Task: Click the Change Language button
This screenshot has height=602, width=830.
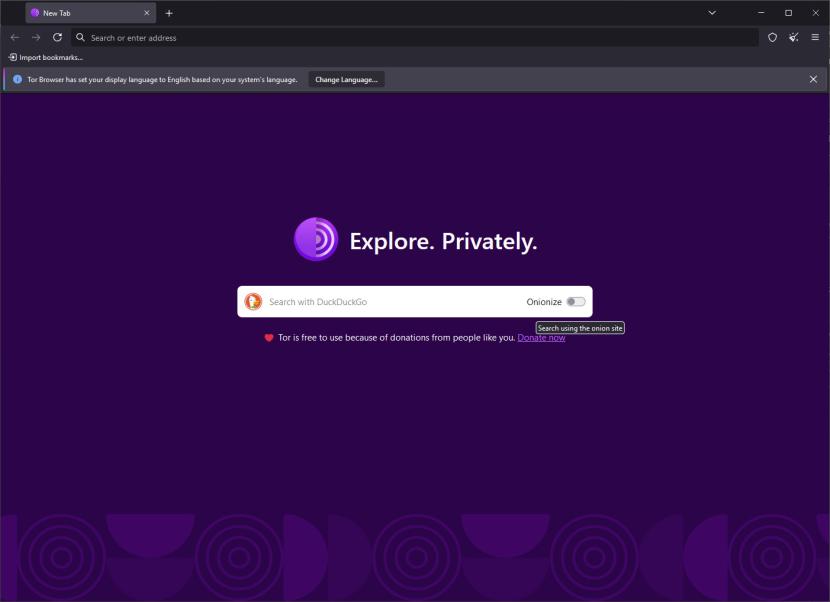Action: [x=346, y=79]
